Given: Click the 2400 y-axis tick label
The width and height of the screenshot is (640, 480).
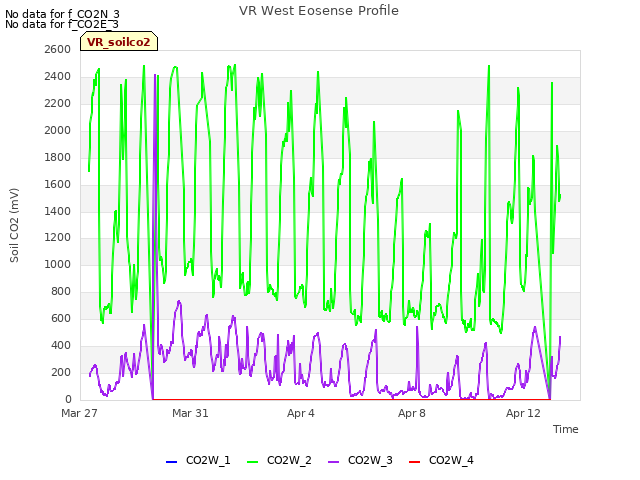Looking at the screenshot, I should pos(58,76).
